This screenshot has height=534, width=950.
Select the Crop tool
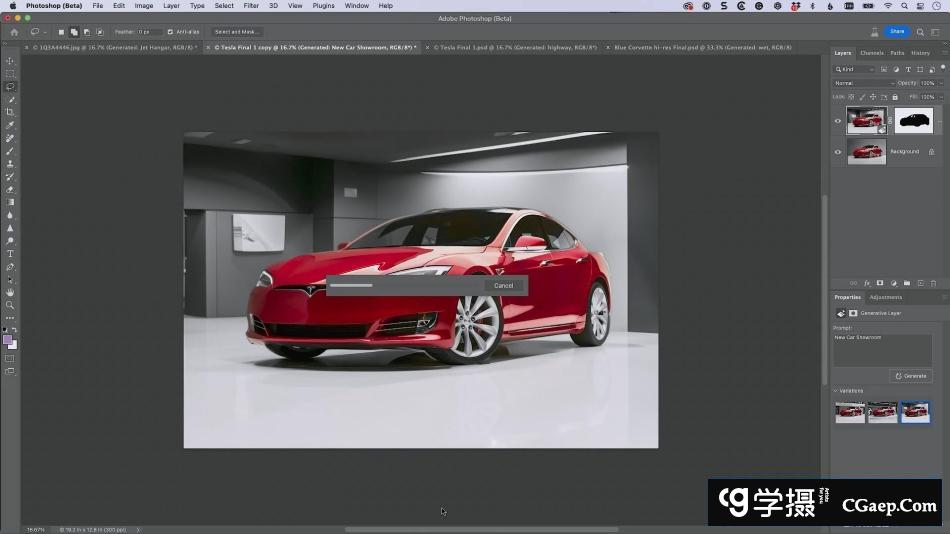[10, 112]
